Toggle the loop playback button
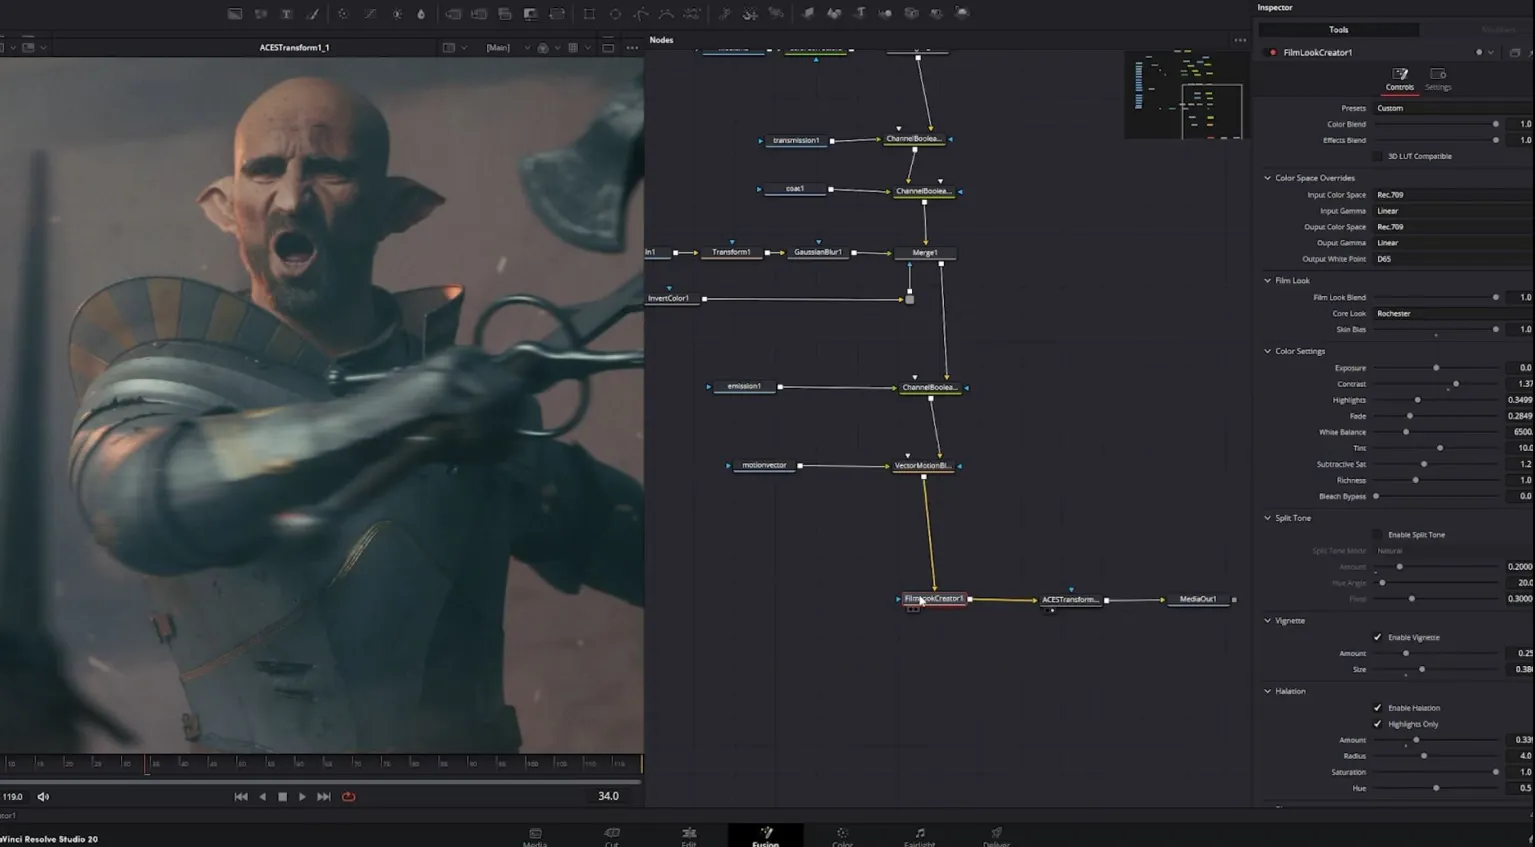Screen dimensions: 1535x847 [x=348, y=797]
